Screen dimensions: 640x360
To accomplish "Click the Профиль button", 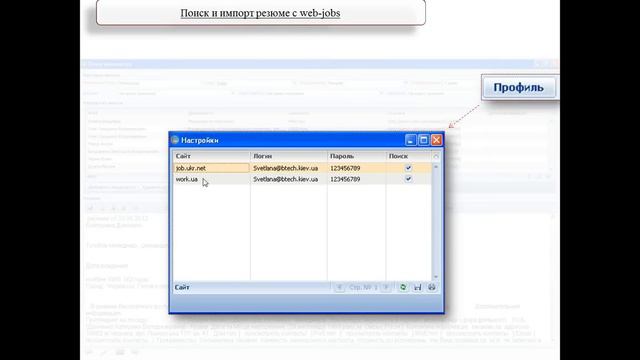I will click(x=519, y=87).
